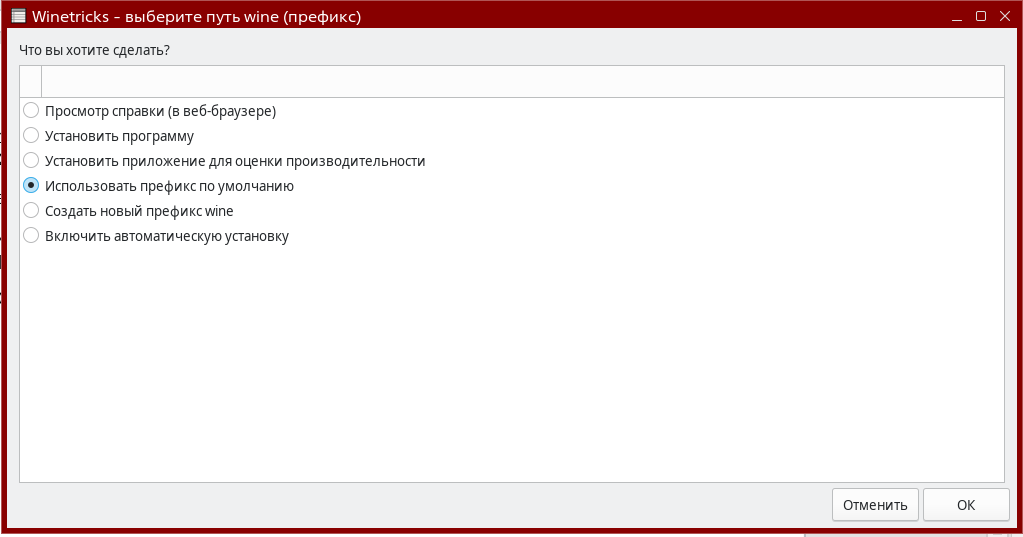
Task: Maximize the Winetricks window
Action: (x=981, y=16)
